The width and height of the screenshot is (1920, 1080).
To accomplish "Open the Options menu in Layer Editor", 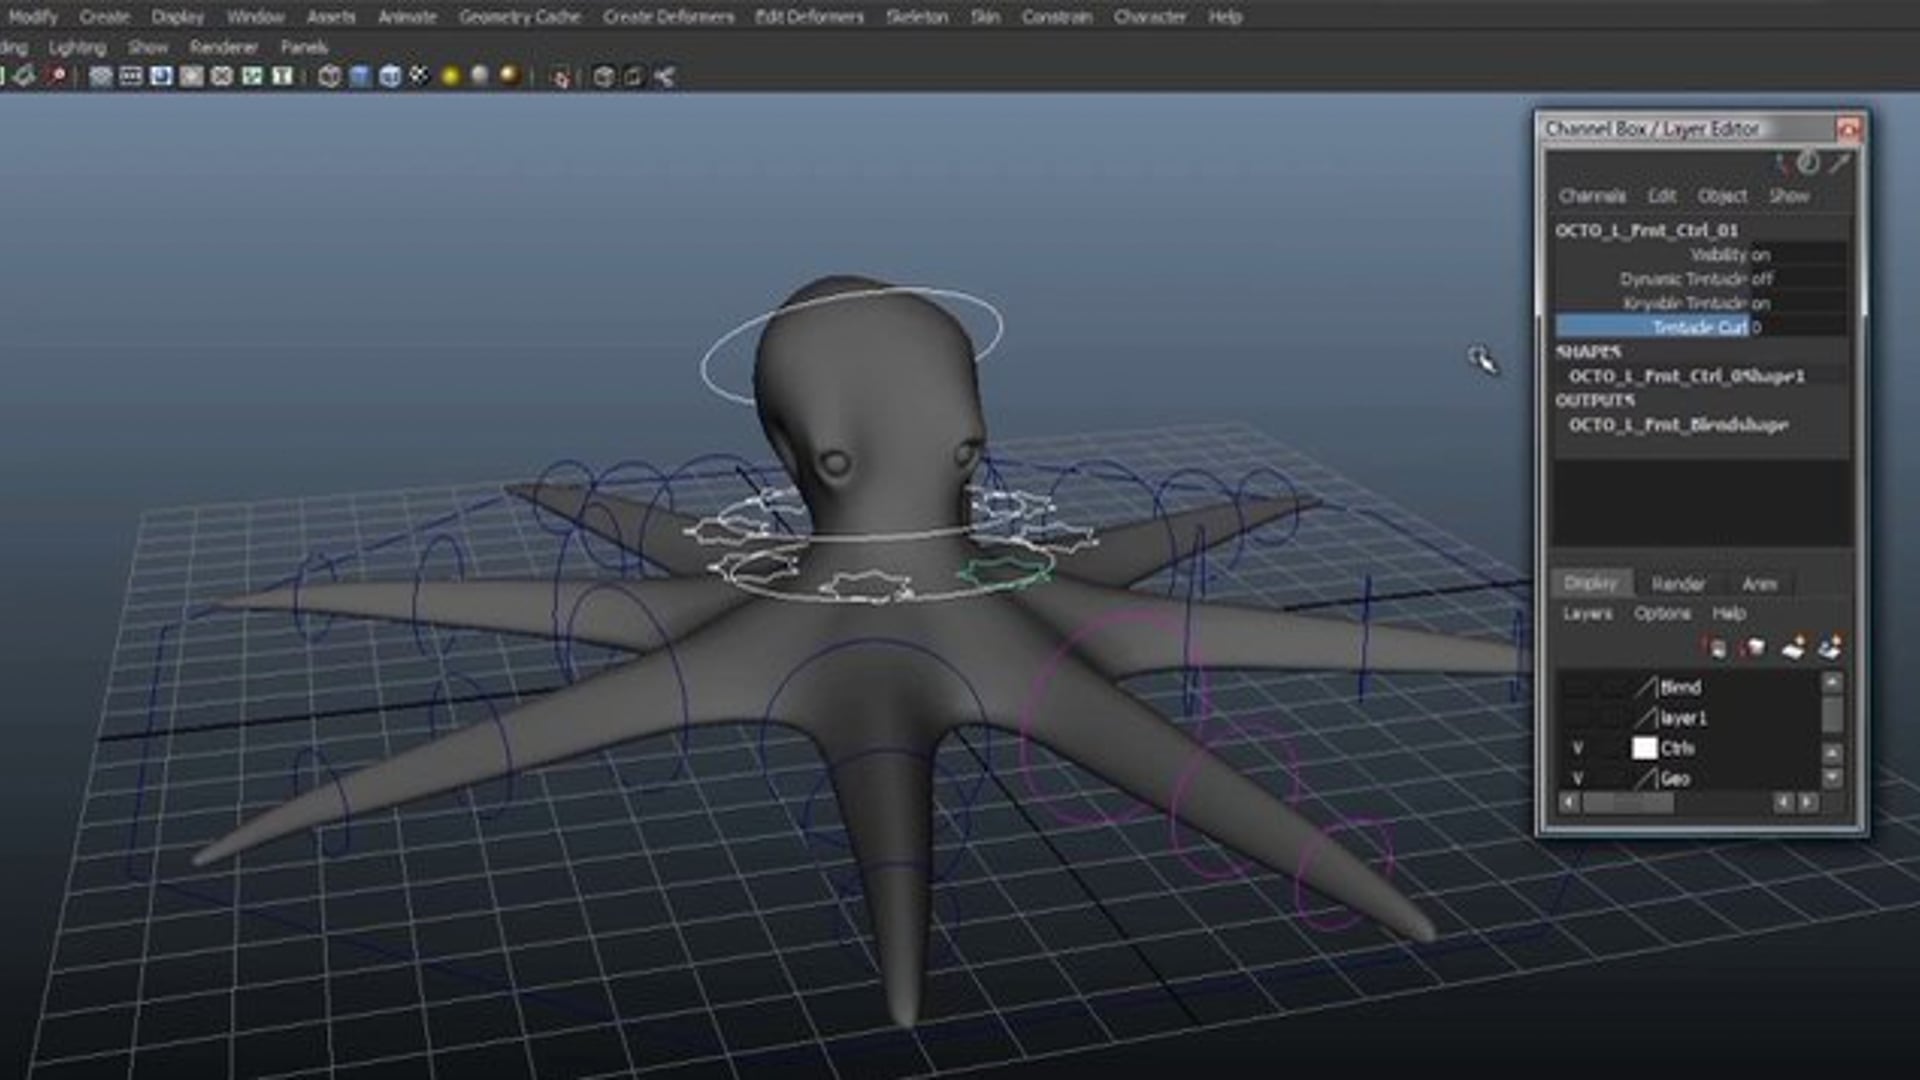I will [x=1662, y=613].
